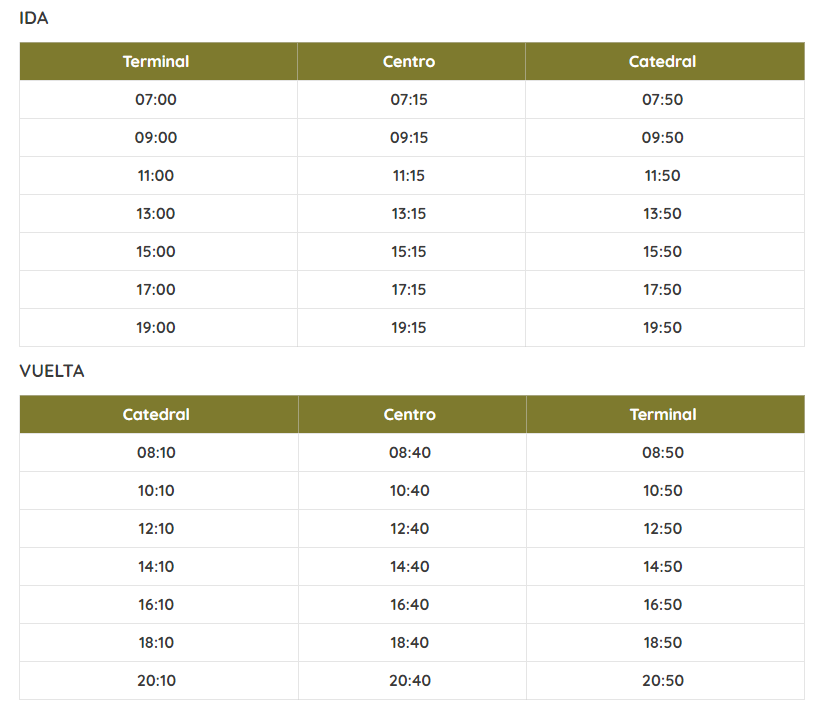Click the 14:10 Catedral return cell
Image resolution: width=821 pixels, height=720 pixels.
click(x=156, y=566)
